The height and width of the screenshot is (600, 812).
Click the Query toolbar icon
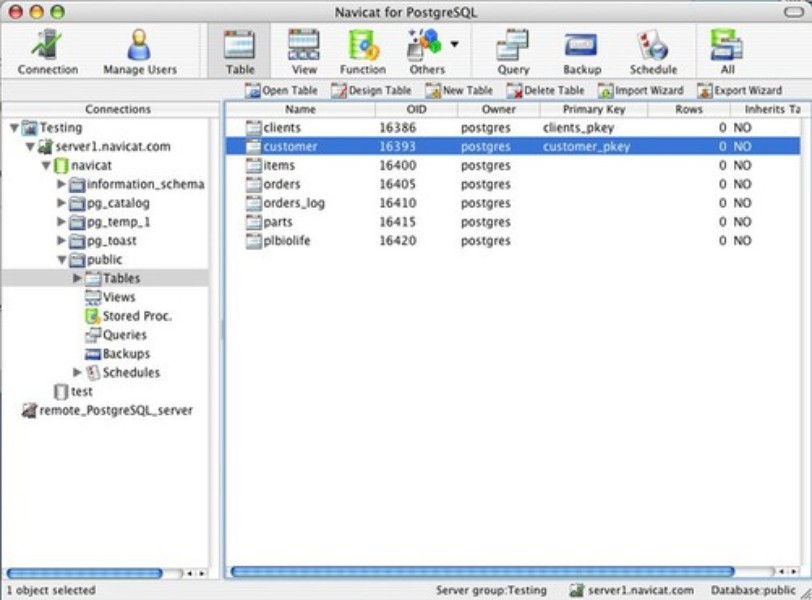[x=513, y=51]
